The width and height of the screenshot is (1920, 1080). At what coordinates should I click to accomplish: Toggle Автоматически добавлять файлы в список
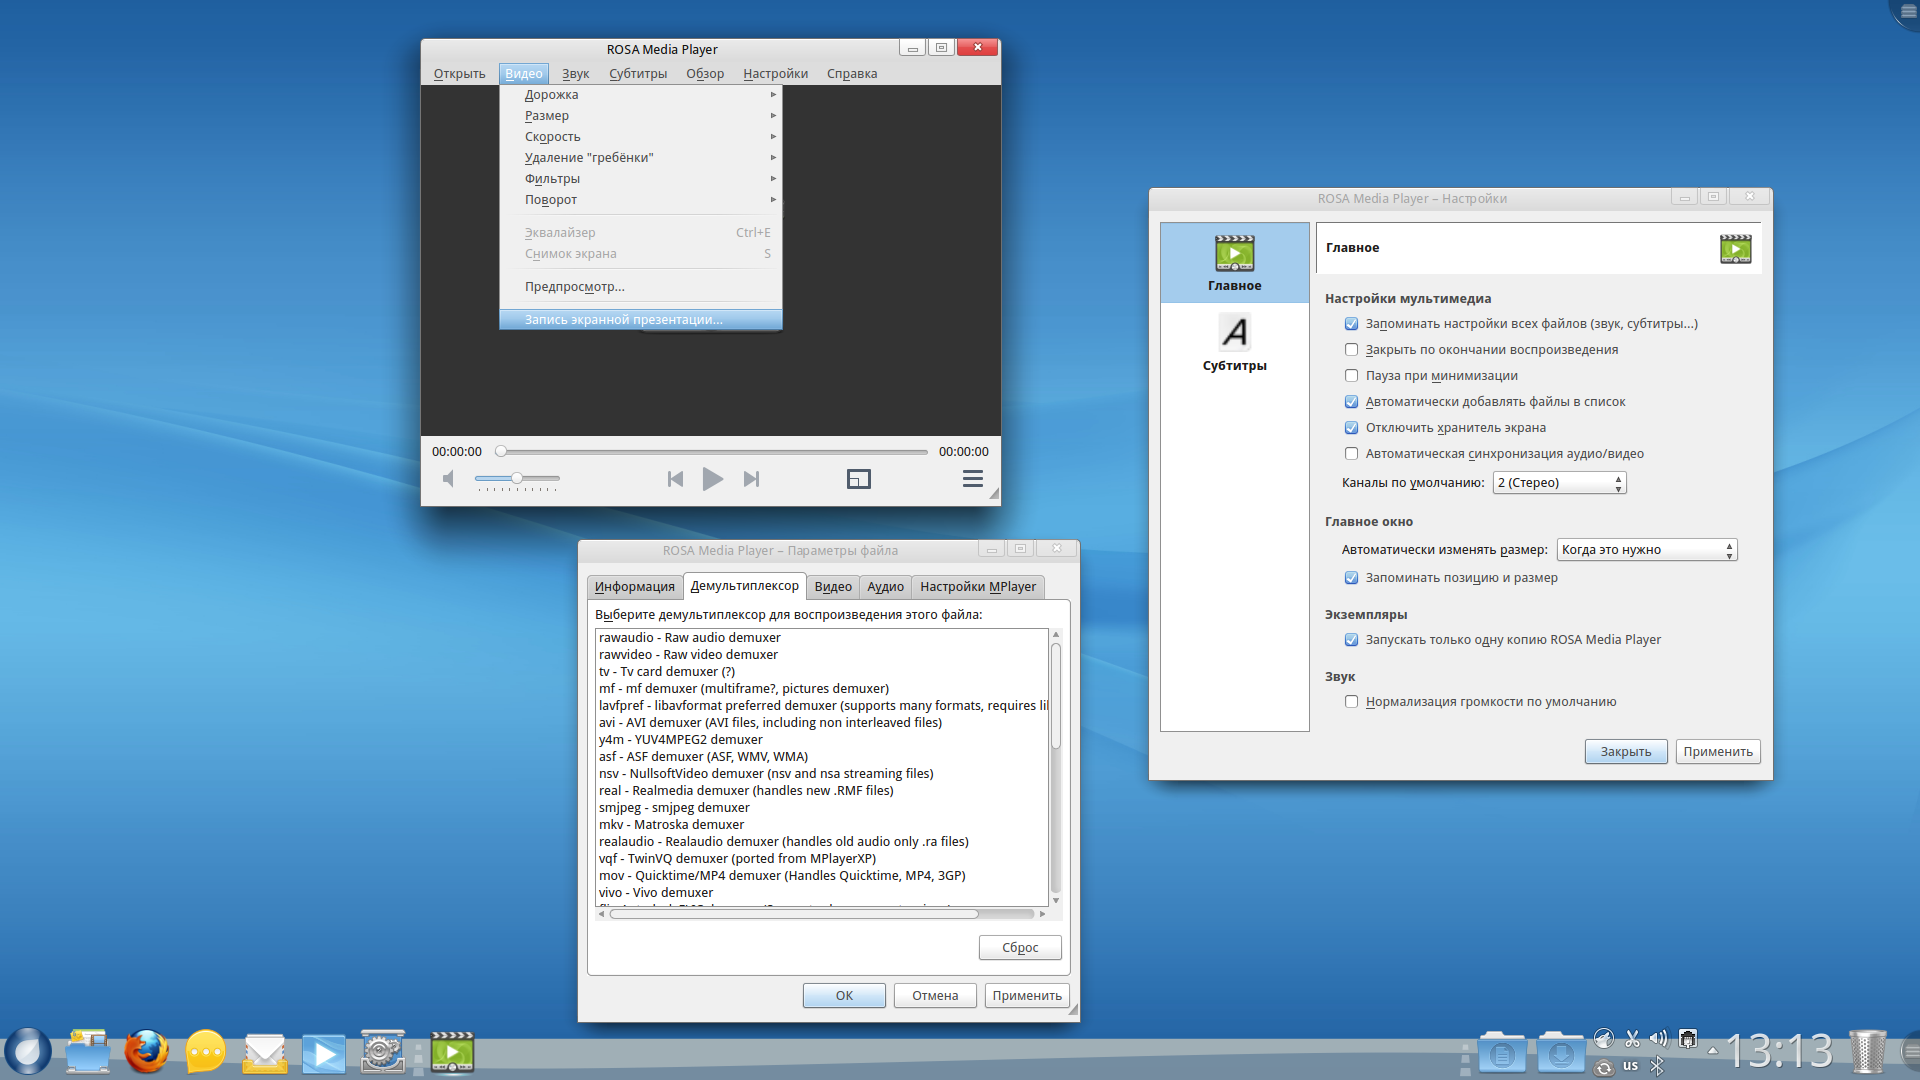click(1351, 402)
